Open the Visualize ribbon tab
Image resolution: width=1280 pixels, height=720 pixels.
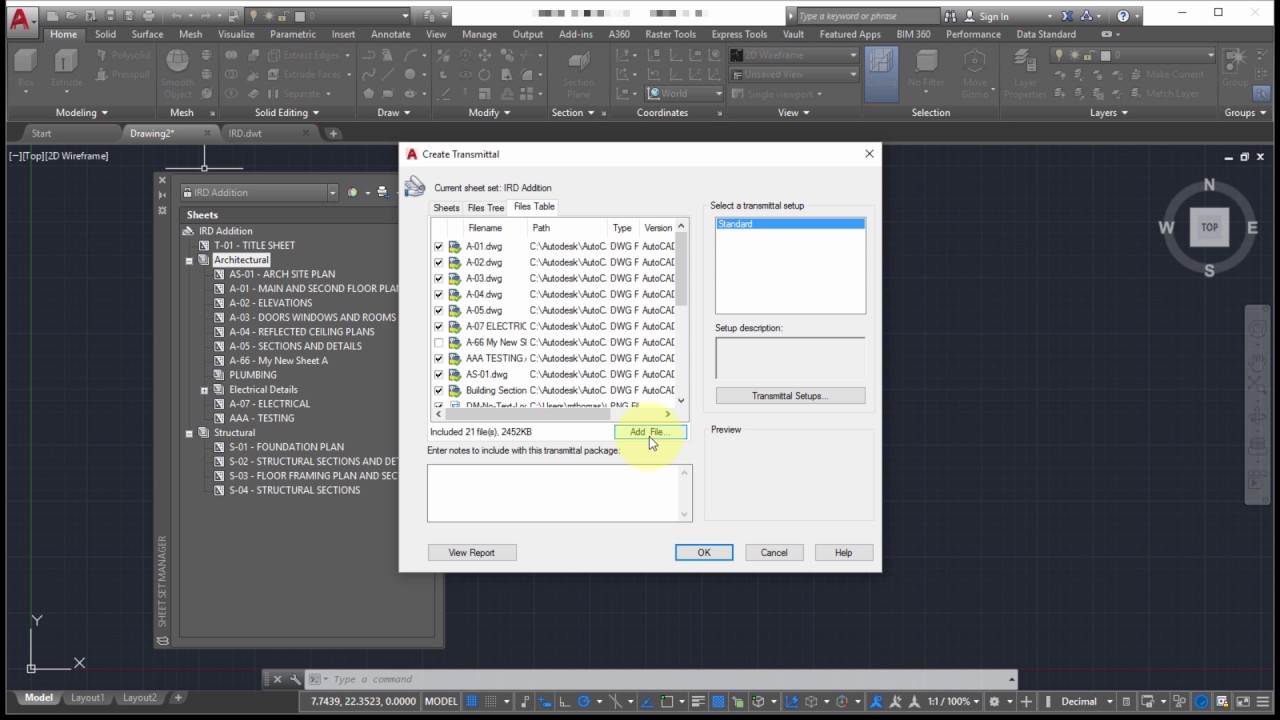236,34
